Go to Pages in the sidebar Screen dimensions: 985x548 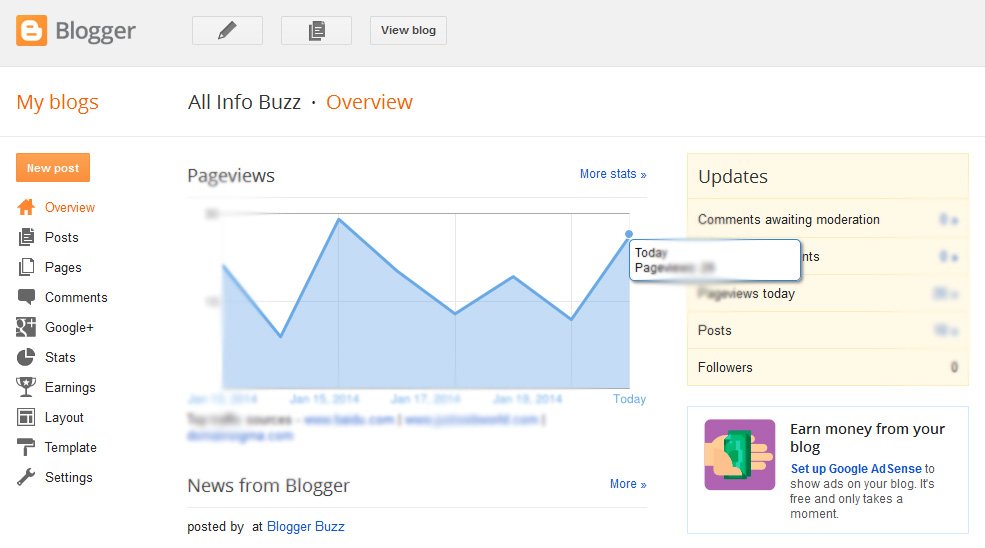pos(63,267)
